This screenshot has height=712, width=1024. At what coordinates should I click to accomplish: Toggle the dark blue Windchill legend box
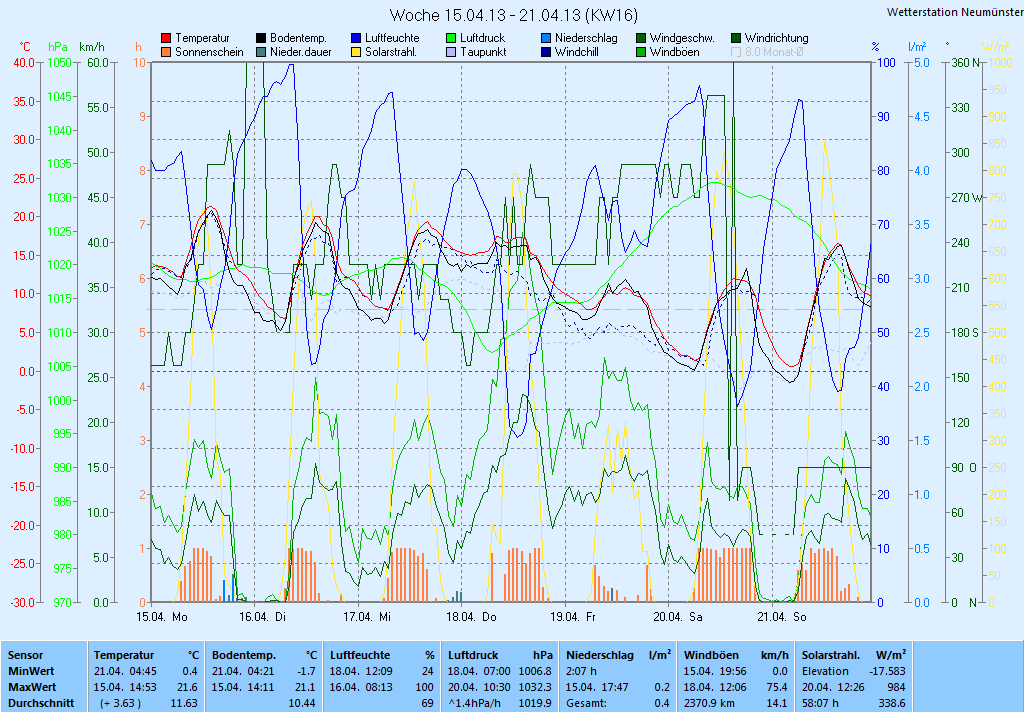(546, 52)
